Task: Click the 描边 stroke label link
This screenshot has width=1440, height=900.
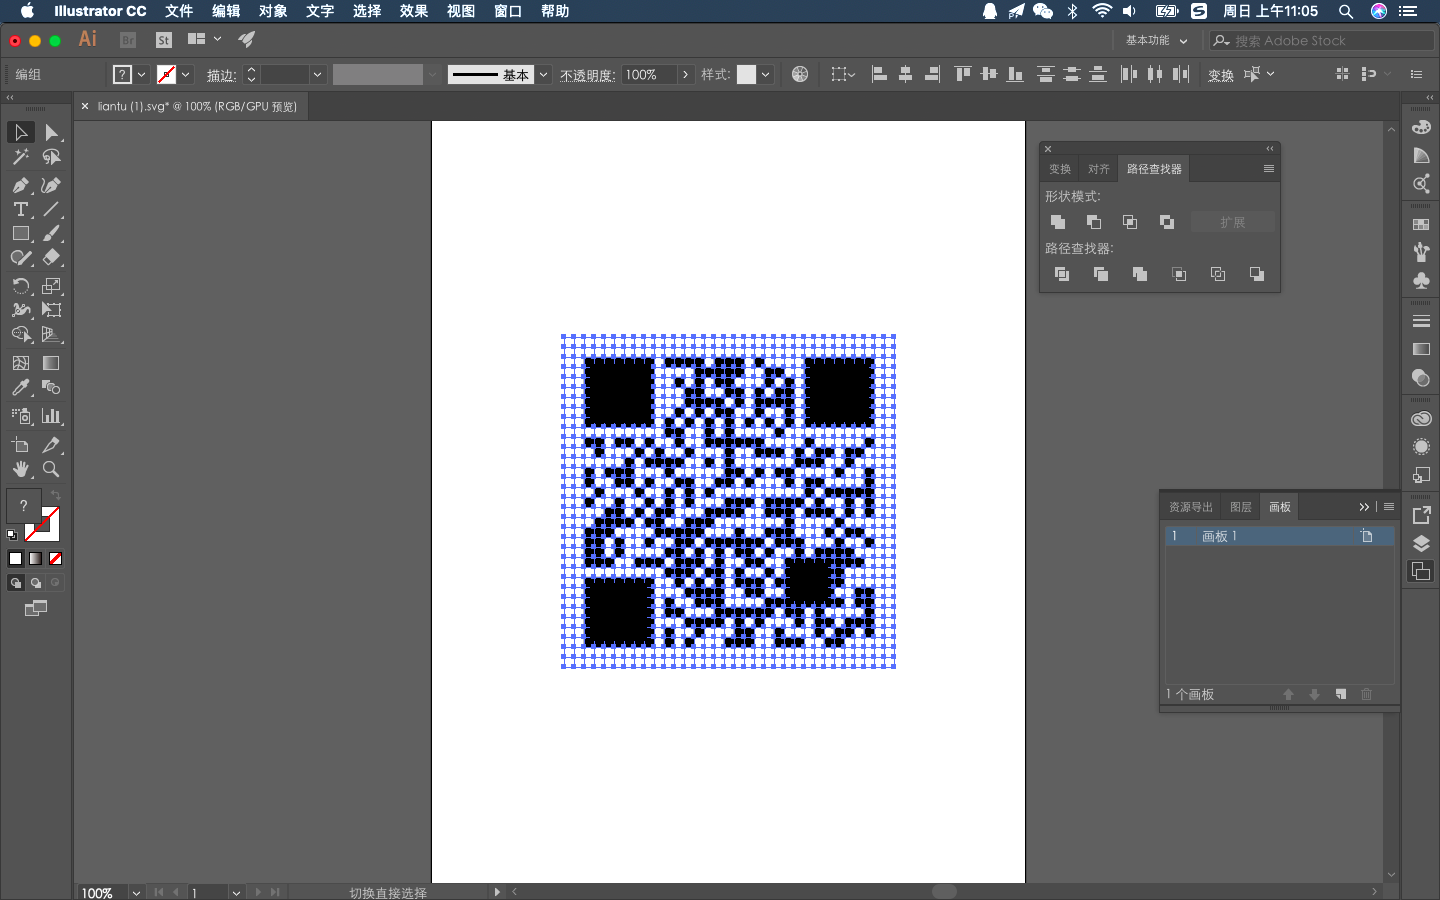Action: tap(221, 75)
